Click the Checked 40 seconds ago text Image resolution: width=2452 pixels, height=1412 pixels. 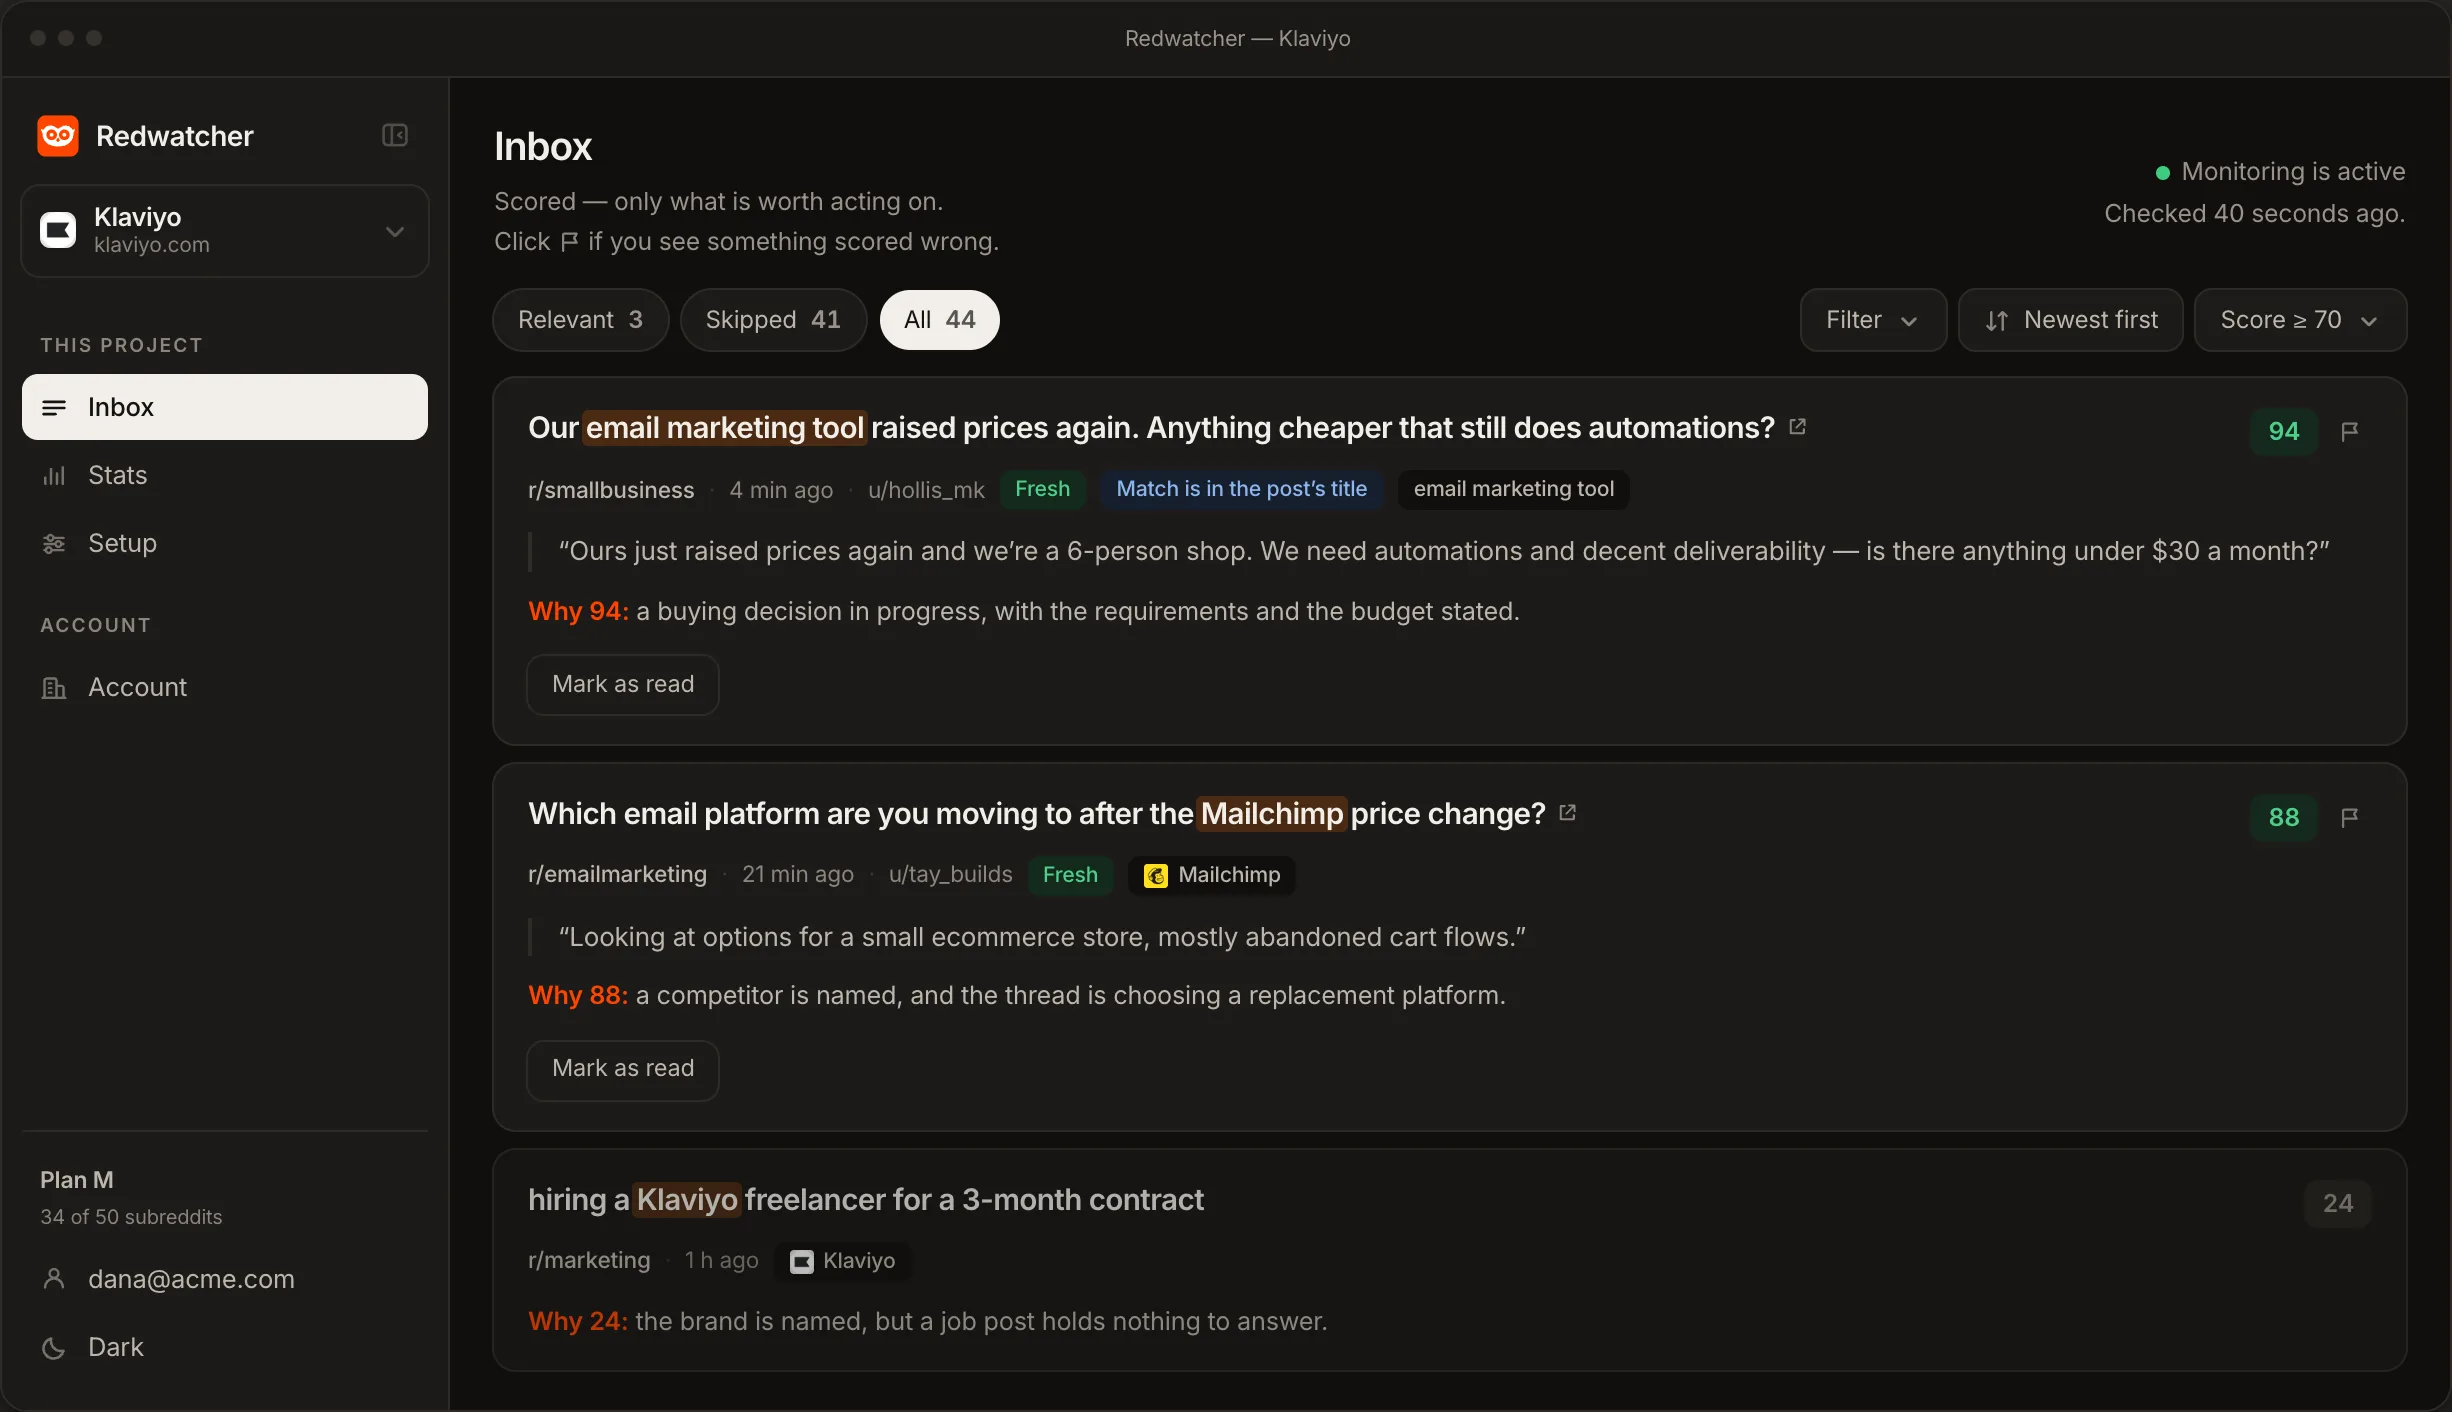(2255, 214)
